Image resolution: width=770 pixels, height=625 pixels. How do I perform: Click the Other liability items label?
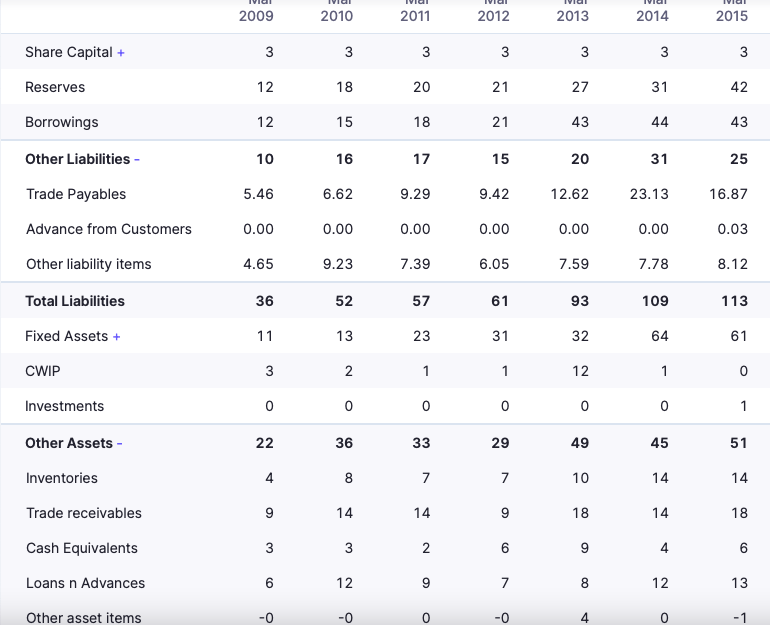[88, 264]
